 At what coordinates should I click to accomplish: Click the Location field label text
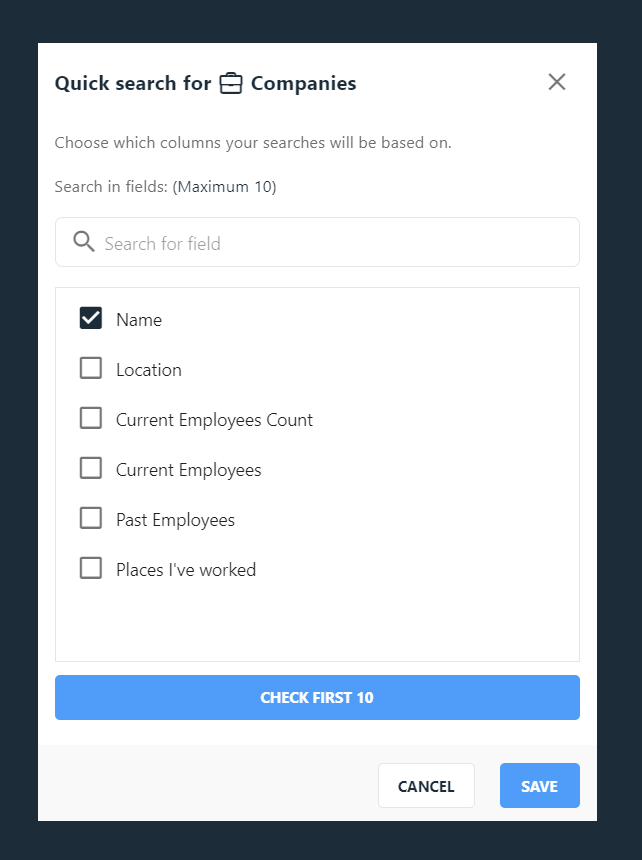click(x=149, y=370)
